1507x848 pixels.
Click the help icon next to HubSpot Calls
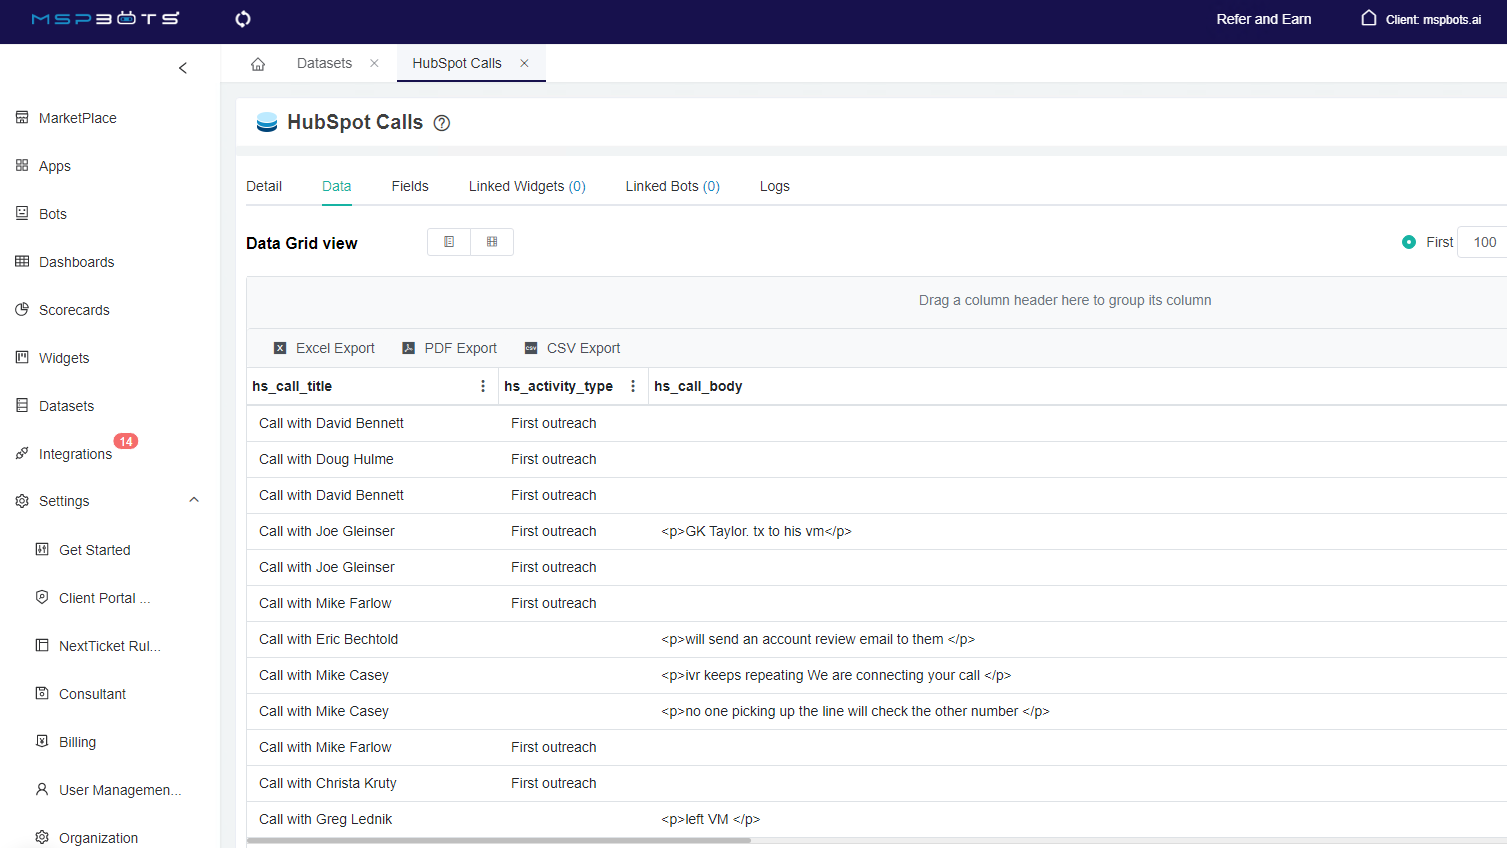pos(442,123)
